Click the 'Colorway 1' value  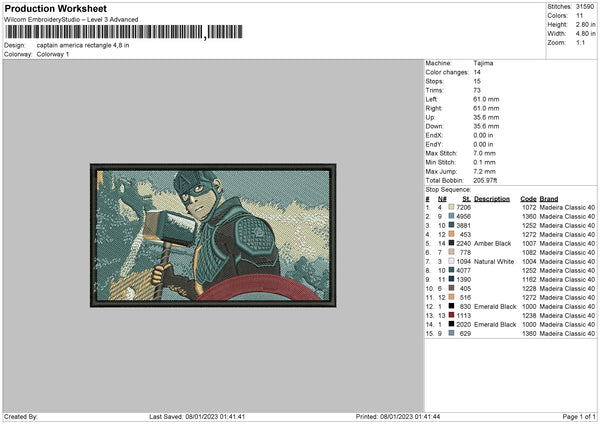point(53,54)
